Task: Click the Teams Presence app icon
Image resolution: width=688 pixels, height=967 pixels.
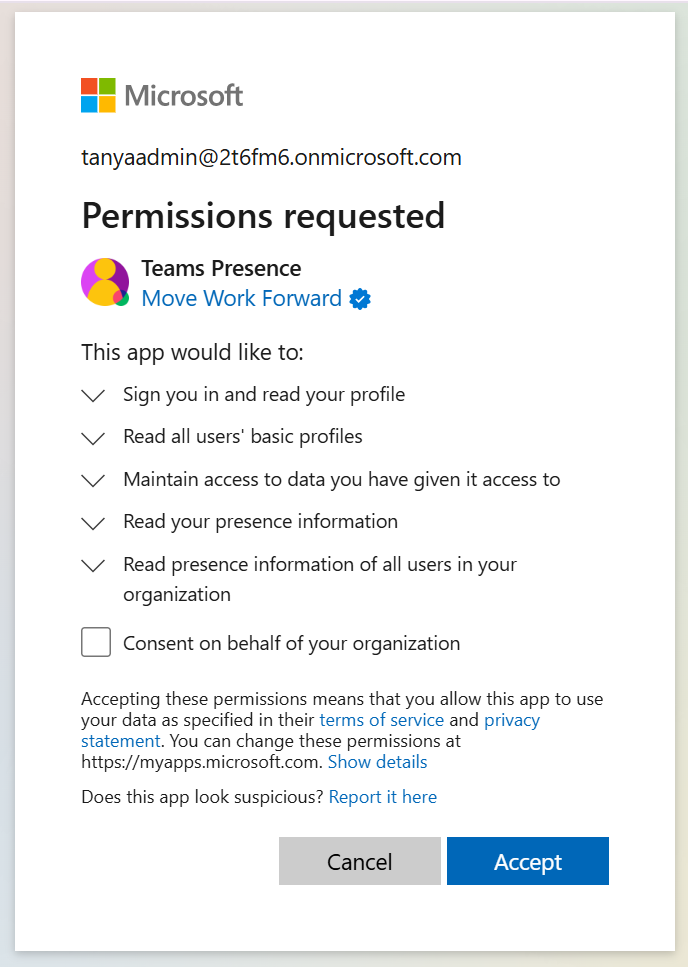Action: (105, 282)
